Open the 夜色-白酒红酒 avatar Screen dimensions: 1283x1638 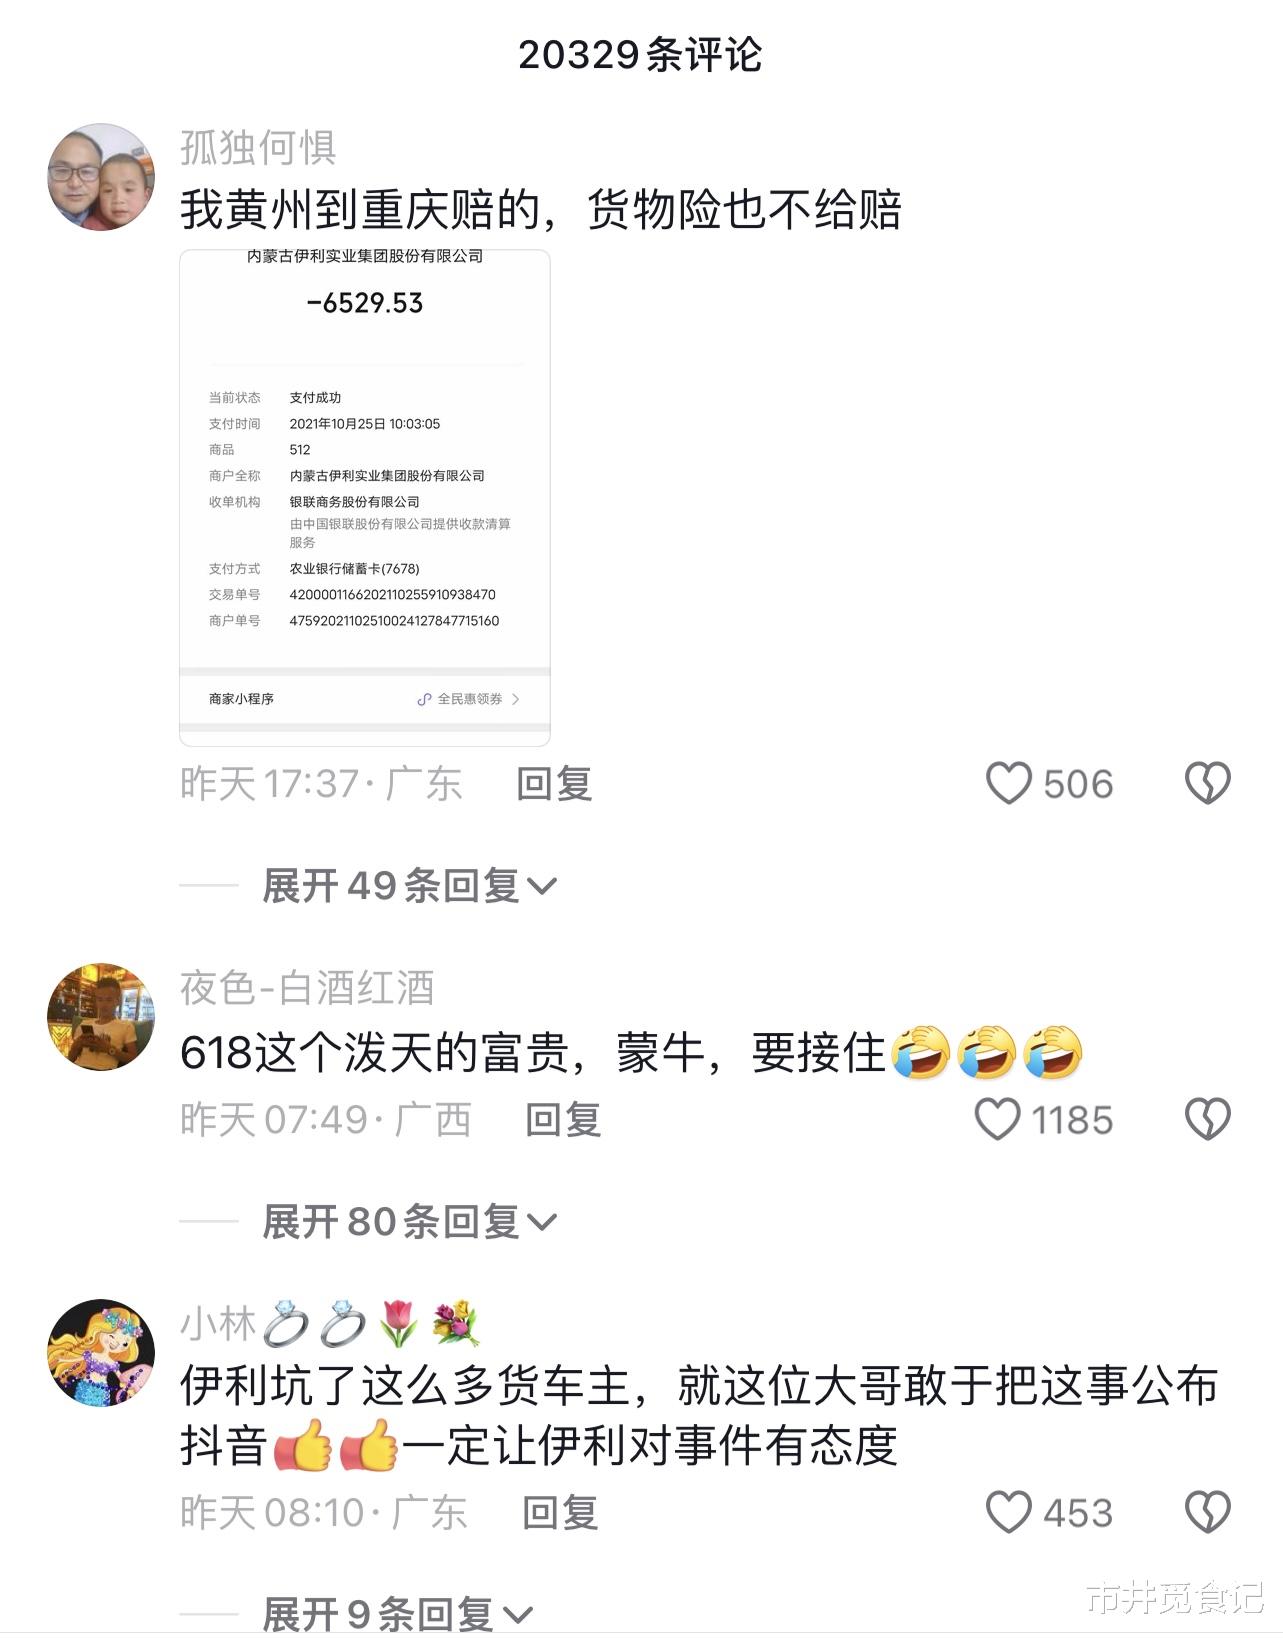click(x=101, y=1017)
